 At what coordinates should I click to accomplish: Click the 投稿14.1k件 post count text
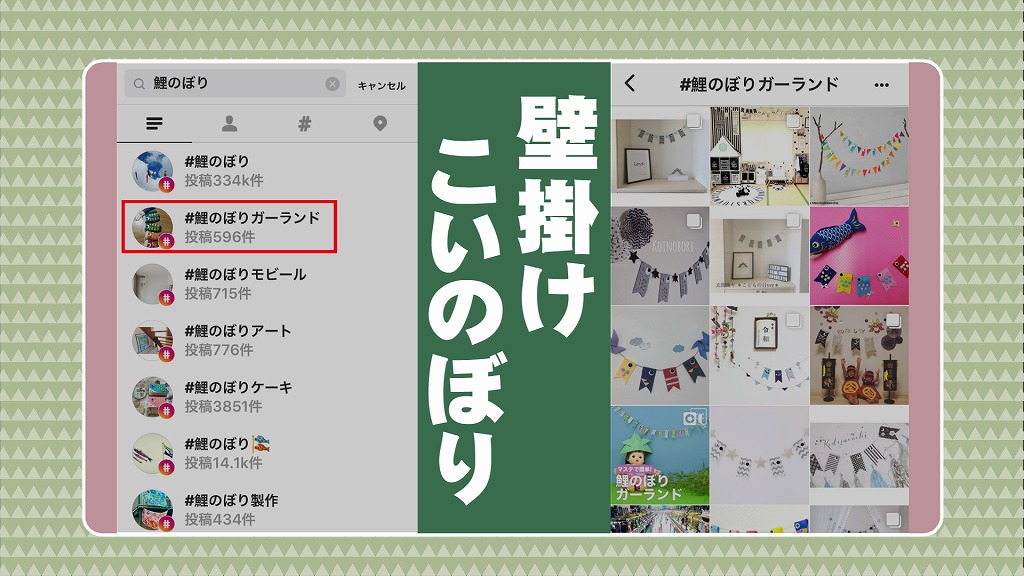[223, 463]
